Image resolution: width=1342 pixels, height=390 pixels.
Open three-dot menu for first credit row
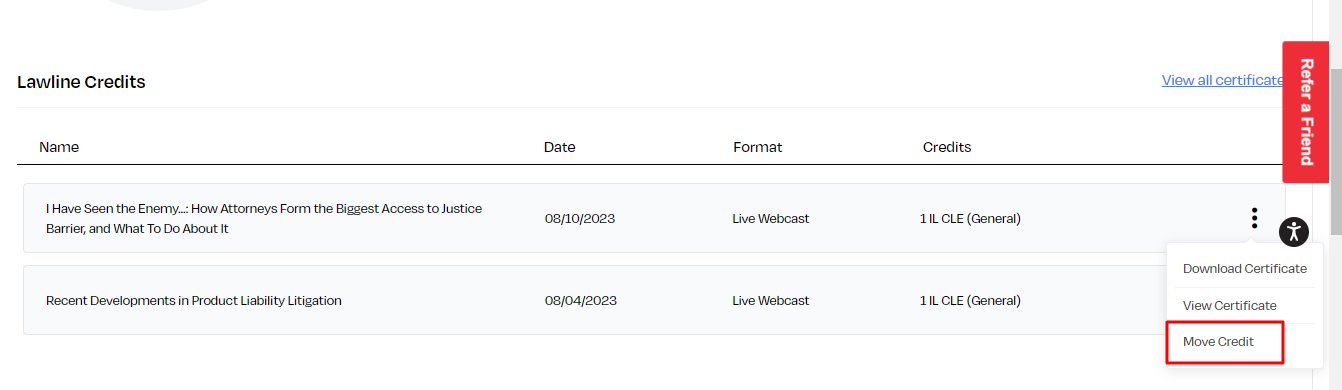point(1254,218)
